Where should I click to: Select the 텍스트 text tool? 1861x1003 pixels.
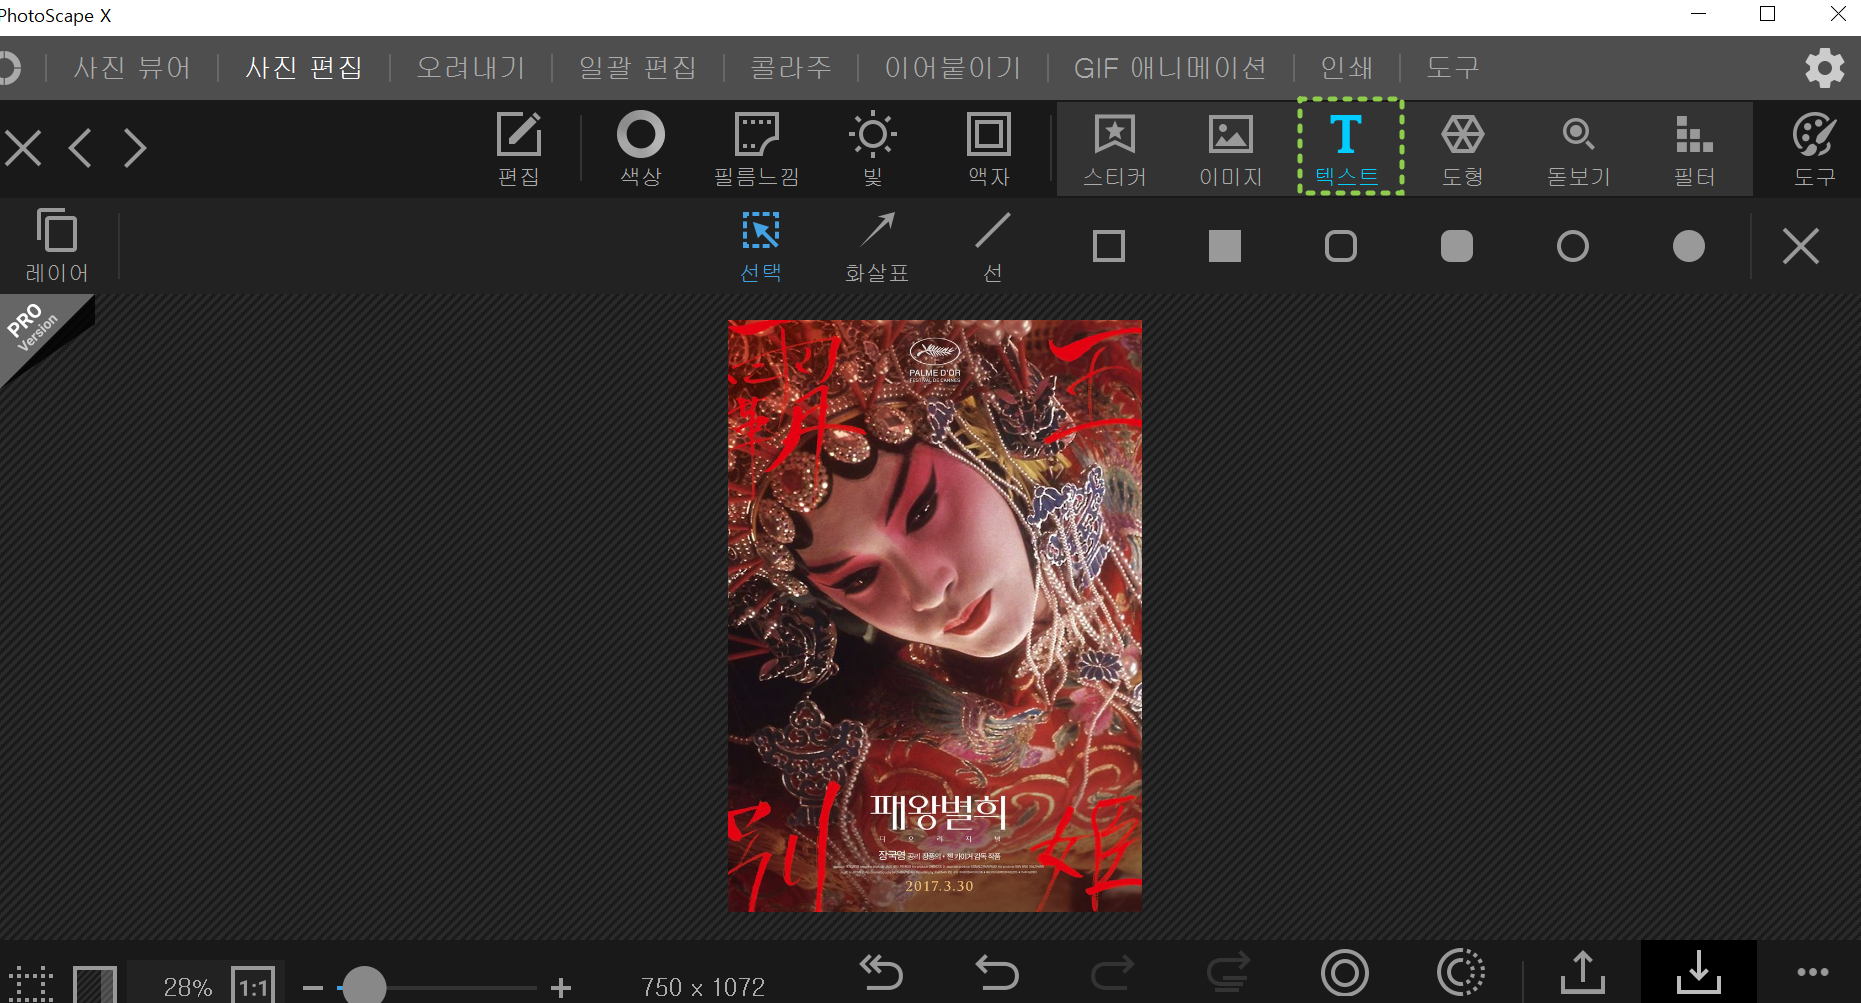tap(1347, 148)
